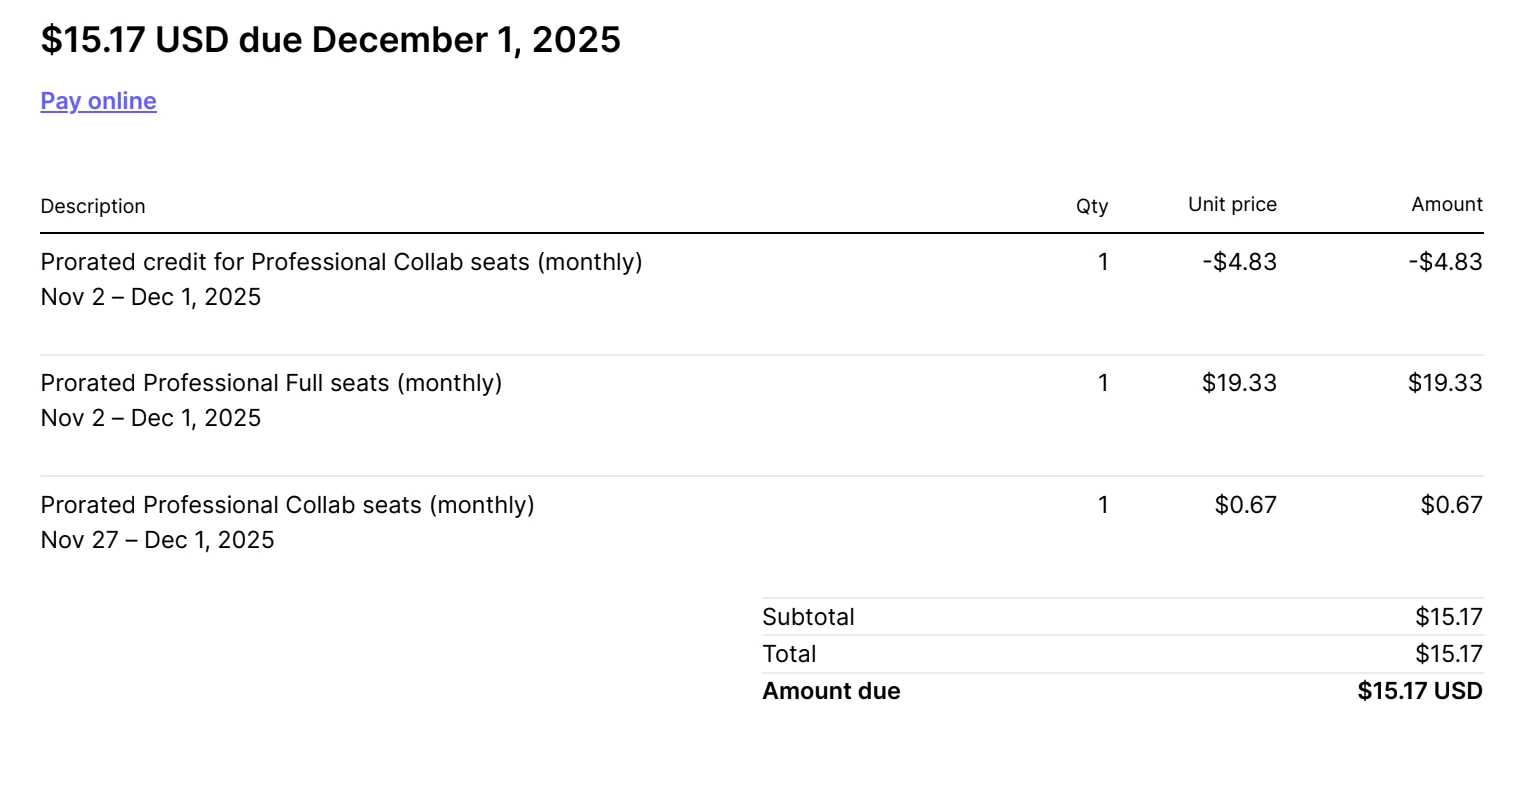Click the Prorated Professional Full seats line
Viewport: 1536px width, 788px height.
click(x=271, y=383)
